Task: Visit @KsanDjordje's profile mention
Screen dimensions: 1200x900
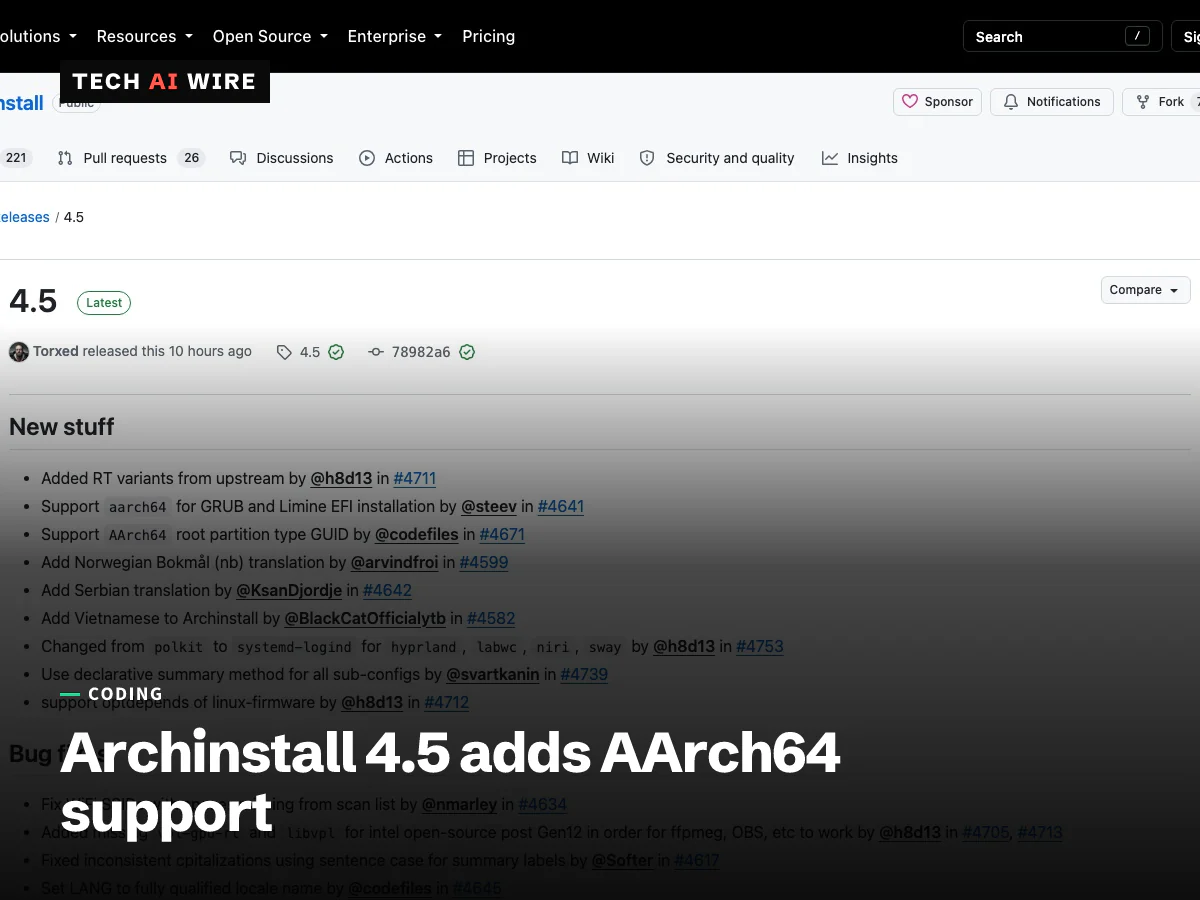Action: tap(289, 590)
